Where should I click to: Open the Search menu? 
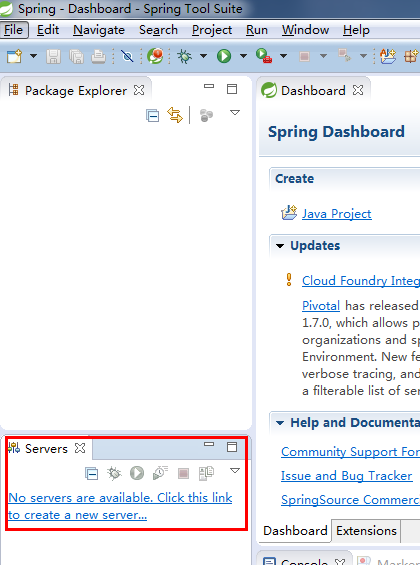[x=158, y=30]
